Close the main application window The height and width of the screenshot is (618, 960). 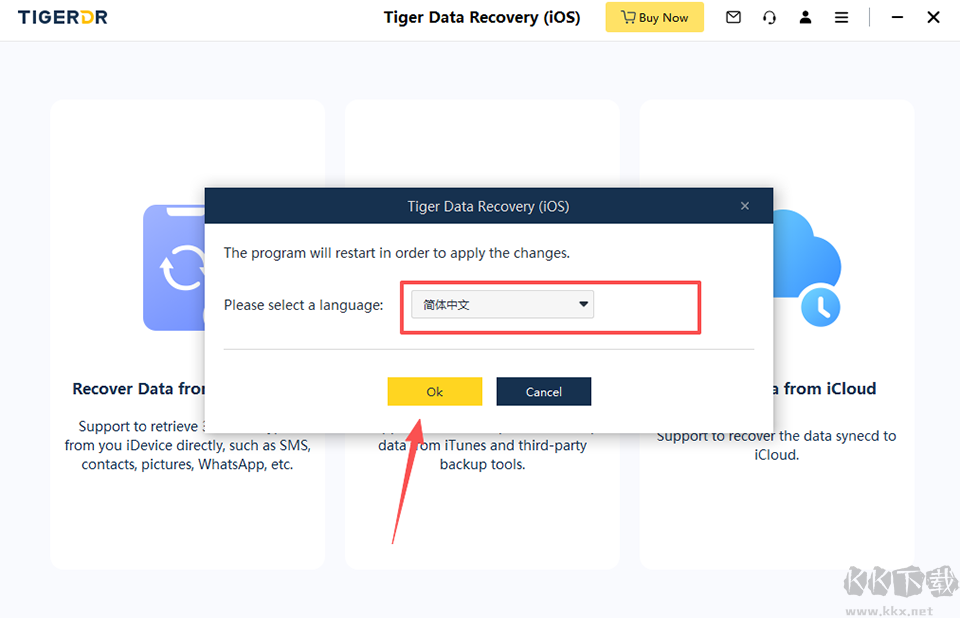tap(933, 18)
